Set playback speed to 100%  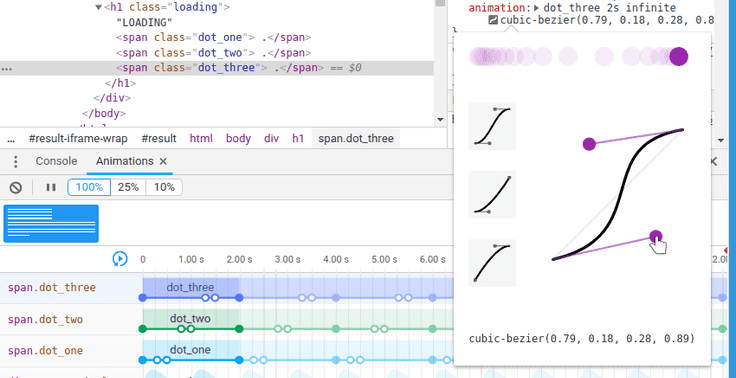click(89, 187)
